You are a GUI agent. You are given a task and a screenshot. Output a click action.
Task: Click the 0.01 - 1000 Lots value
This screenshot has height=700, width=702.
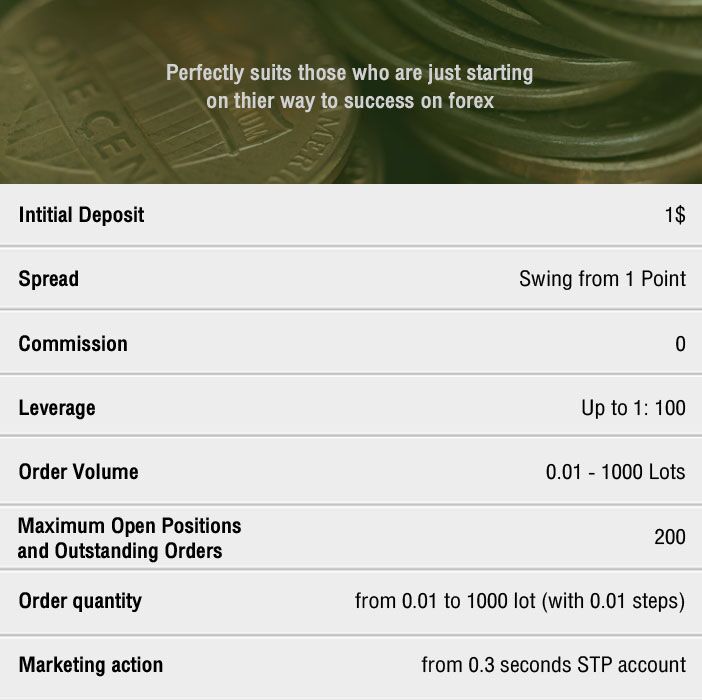[x=616, y=472]
